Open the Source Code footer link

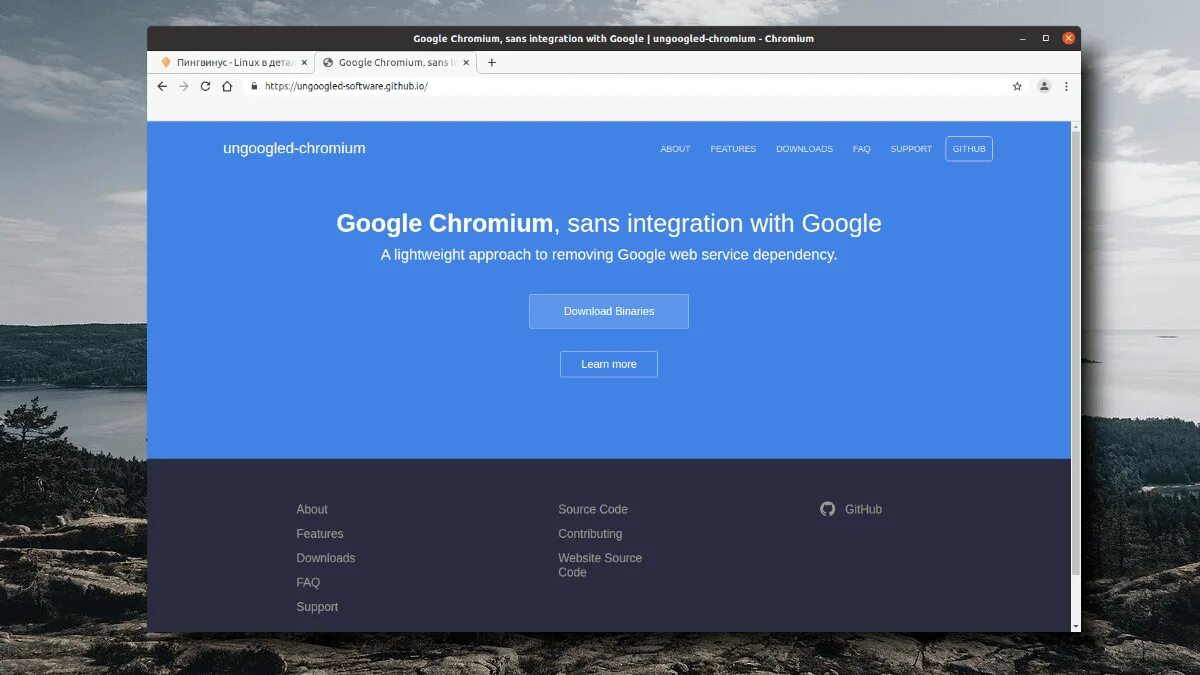coord(593,509)
